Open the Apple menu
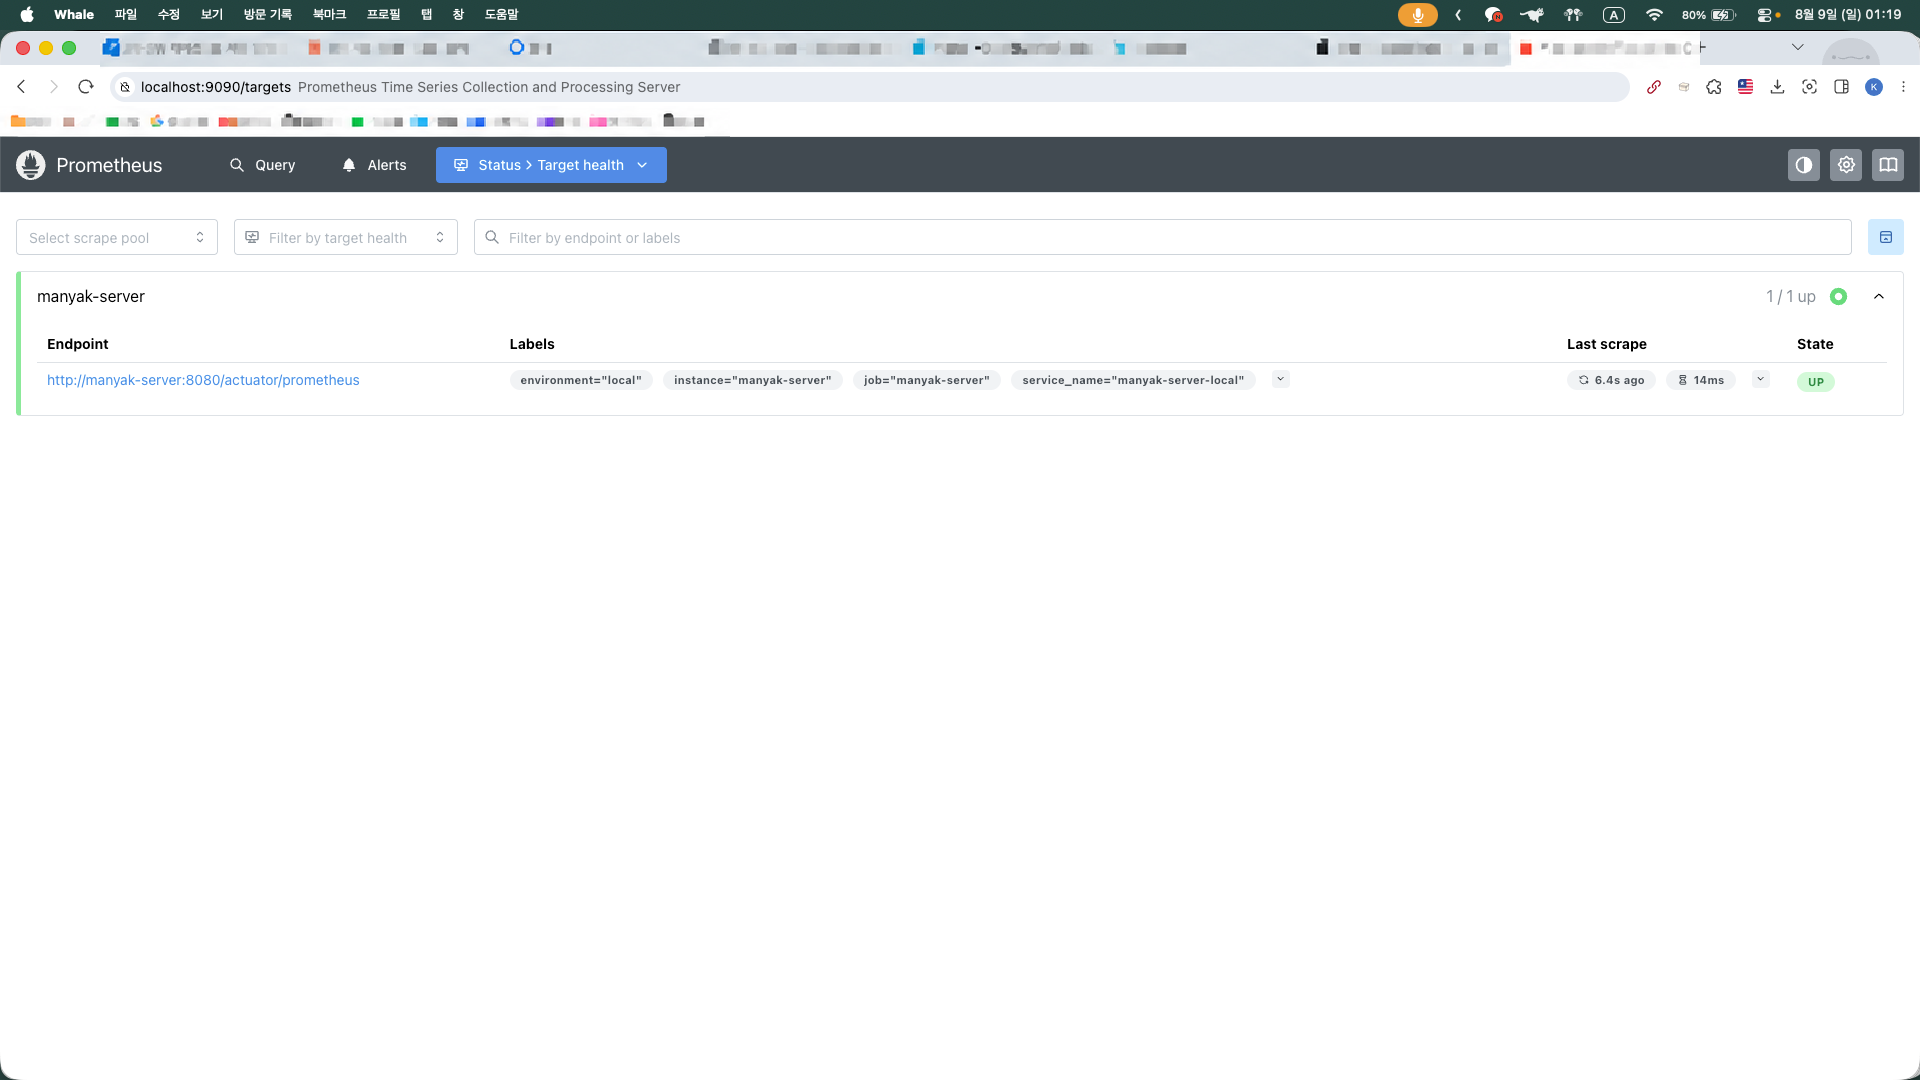The height and width of the screenshot is (1080, 1920). pyautogui.click(x=27, y=14)
